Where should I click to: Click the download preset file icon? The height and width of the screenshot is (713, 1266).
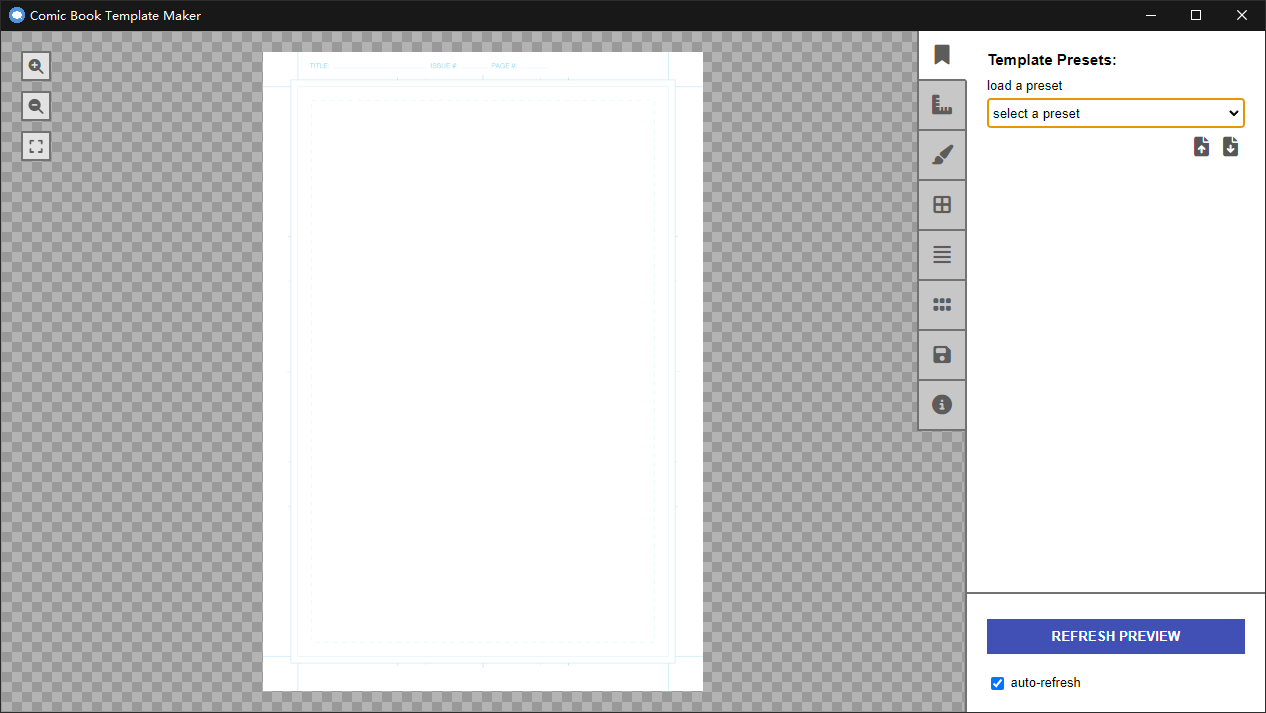point(1231,147)
